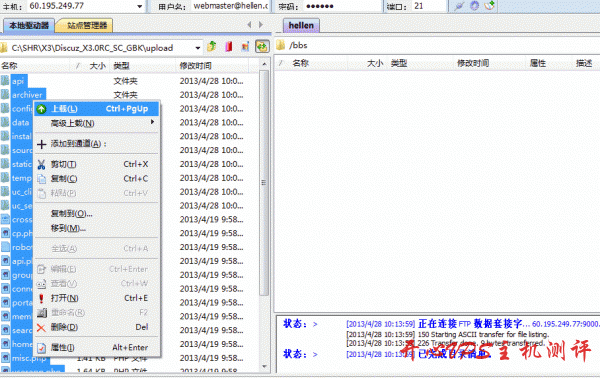
Task: Click the password field with dots
Action: click(343, 6)
